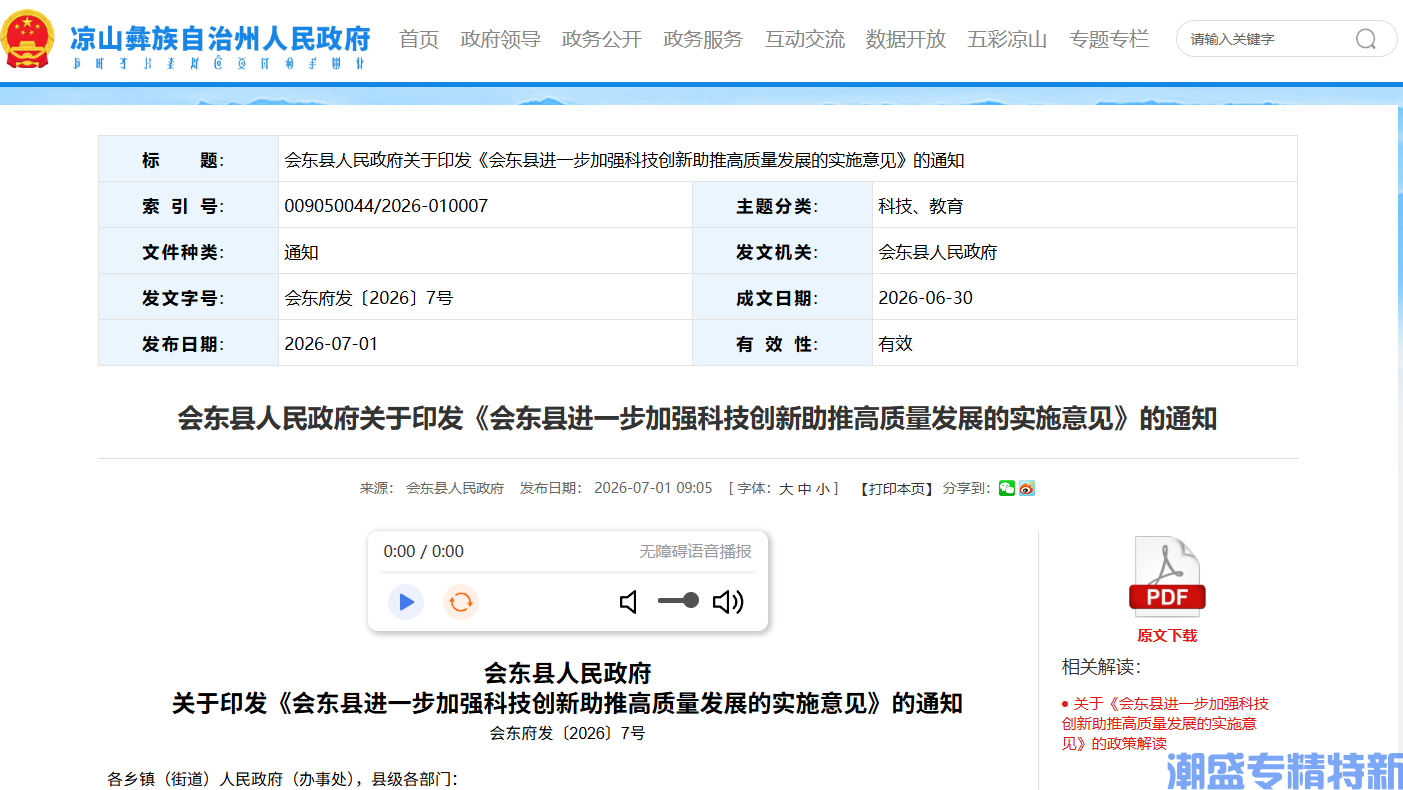Share the article to Weibo

coord(1027,488)
